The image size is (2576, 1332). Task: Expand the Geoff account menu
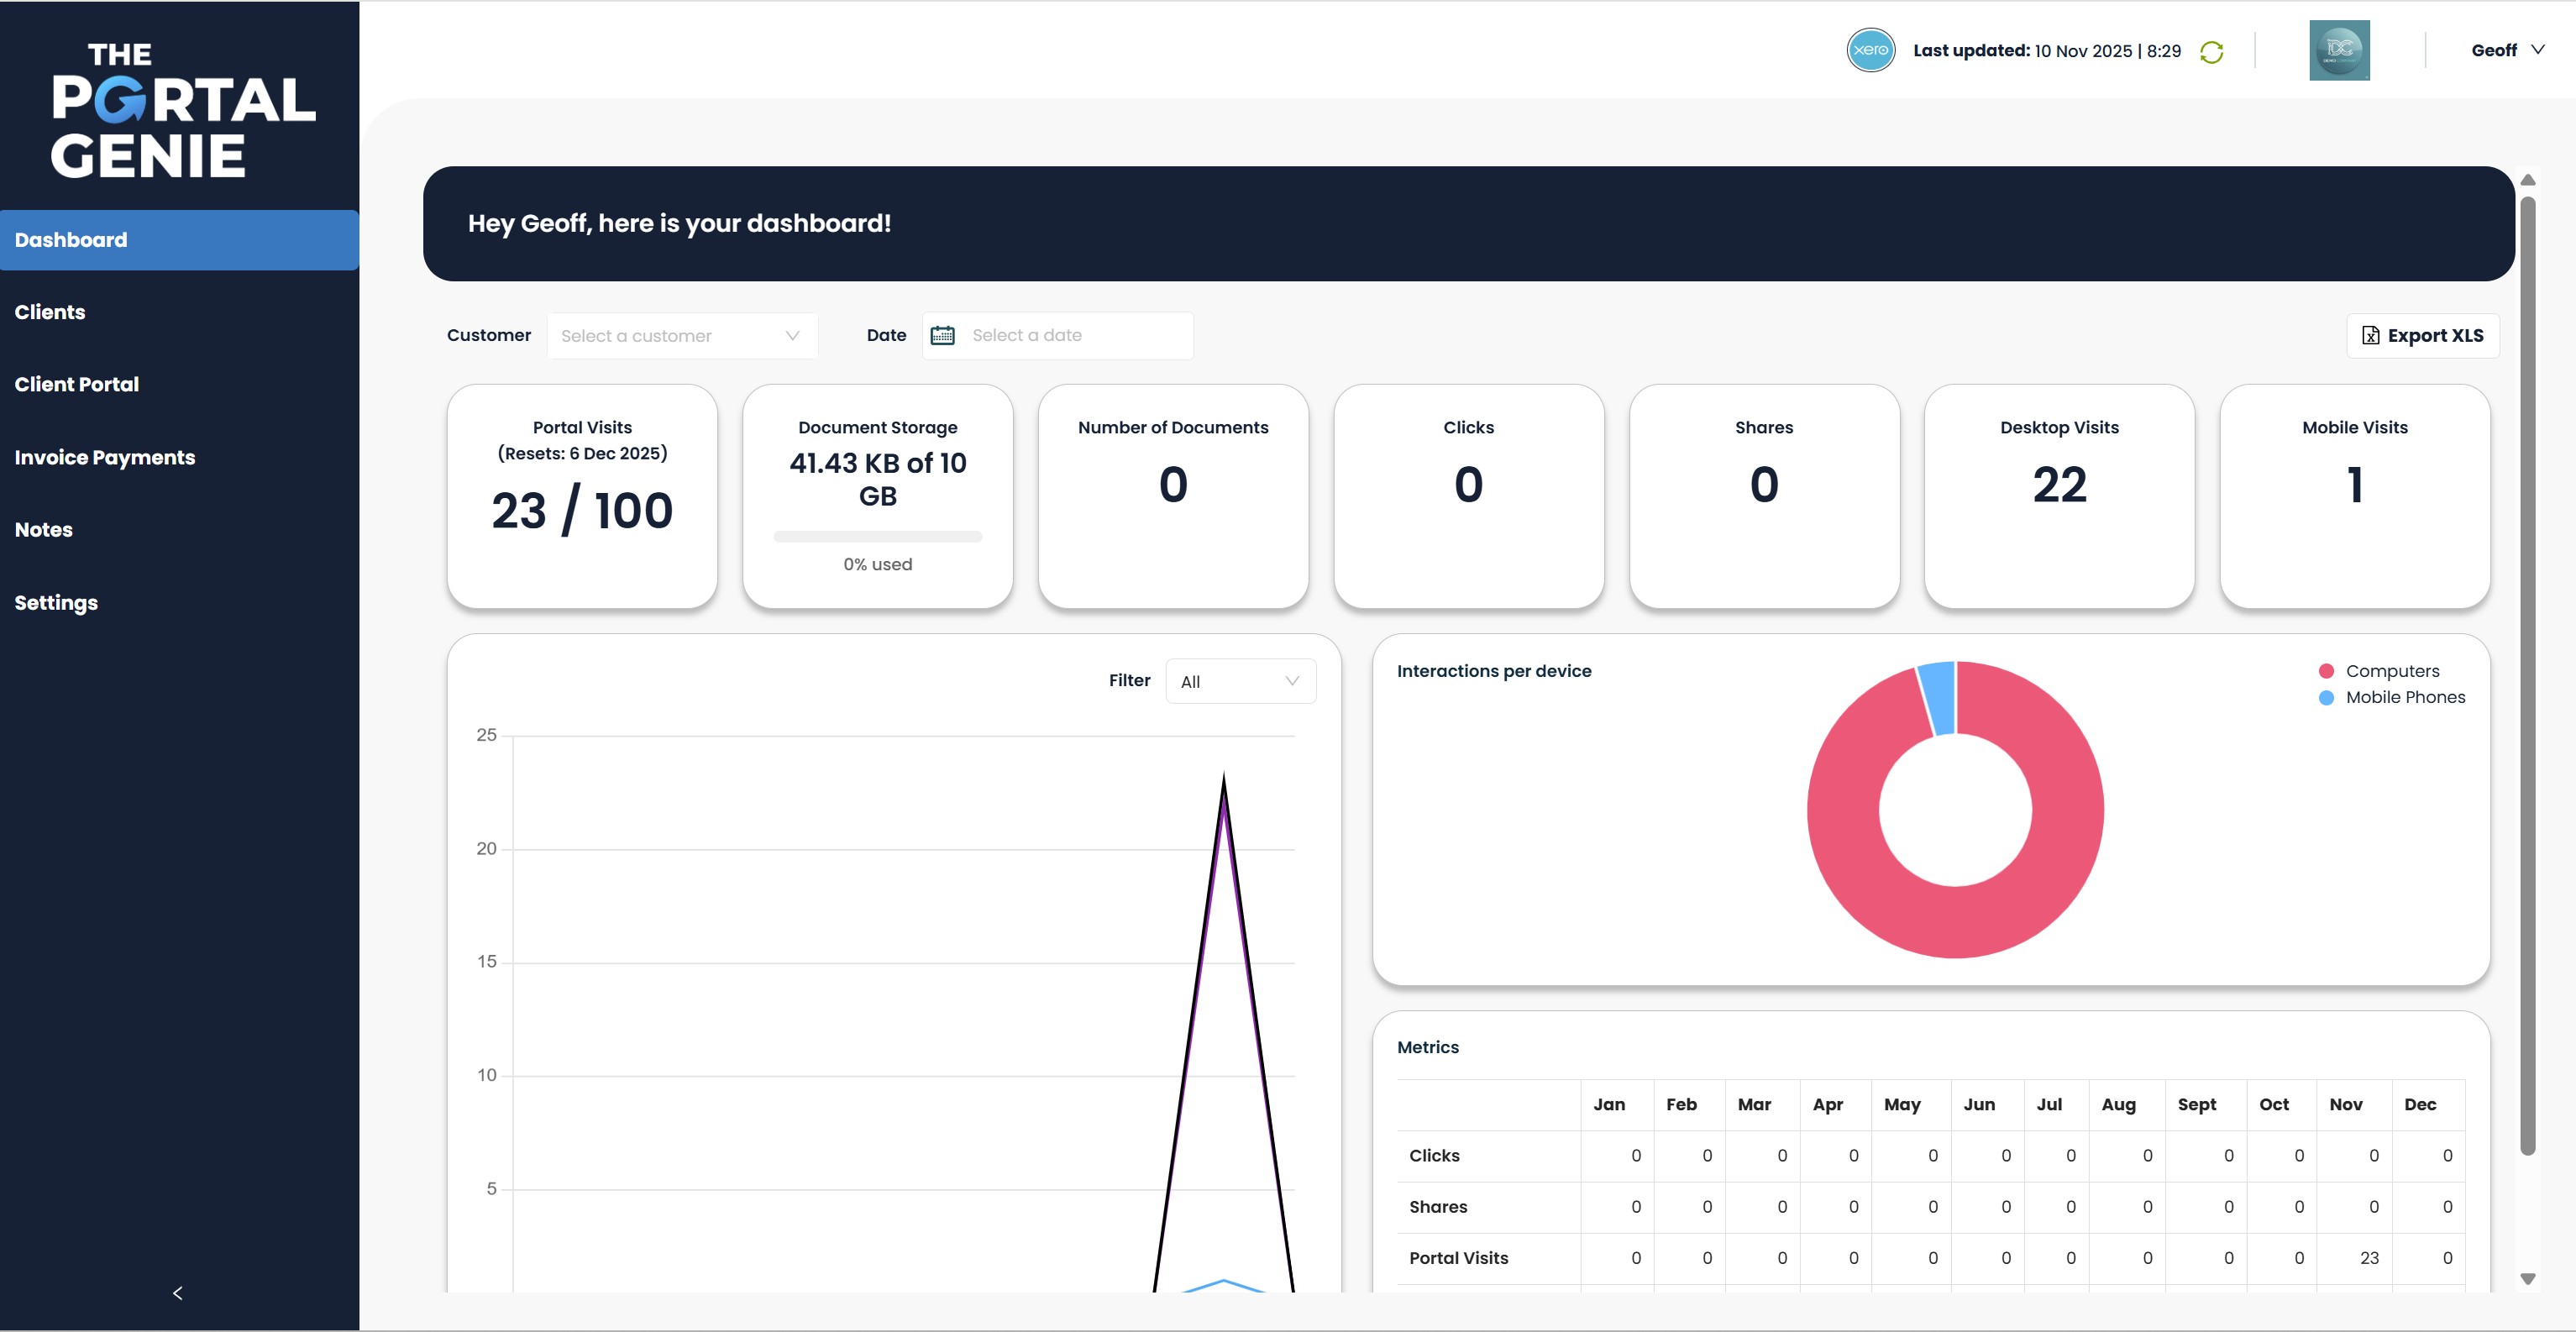click(2508, 49)
